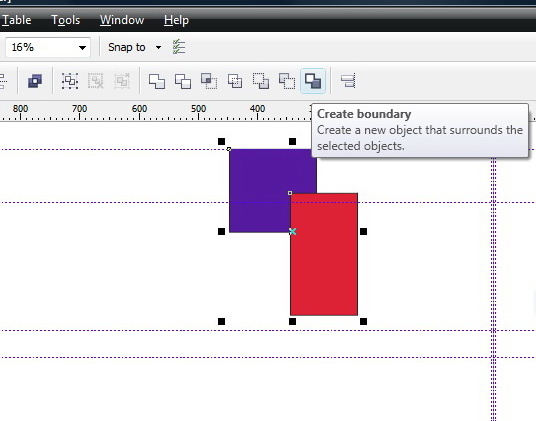Click the bottom-right black selection handle
536x421 pixels.
point(363,321)
